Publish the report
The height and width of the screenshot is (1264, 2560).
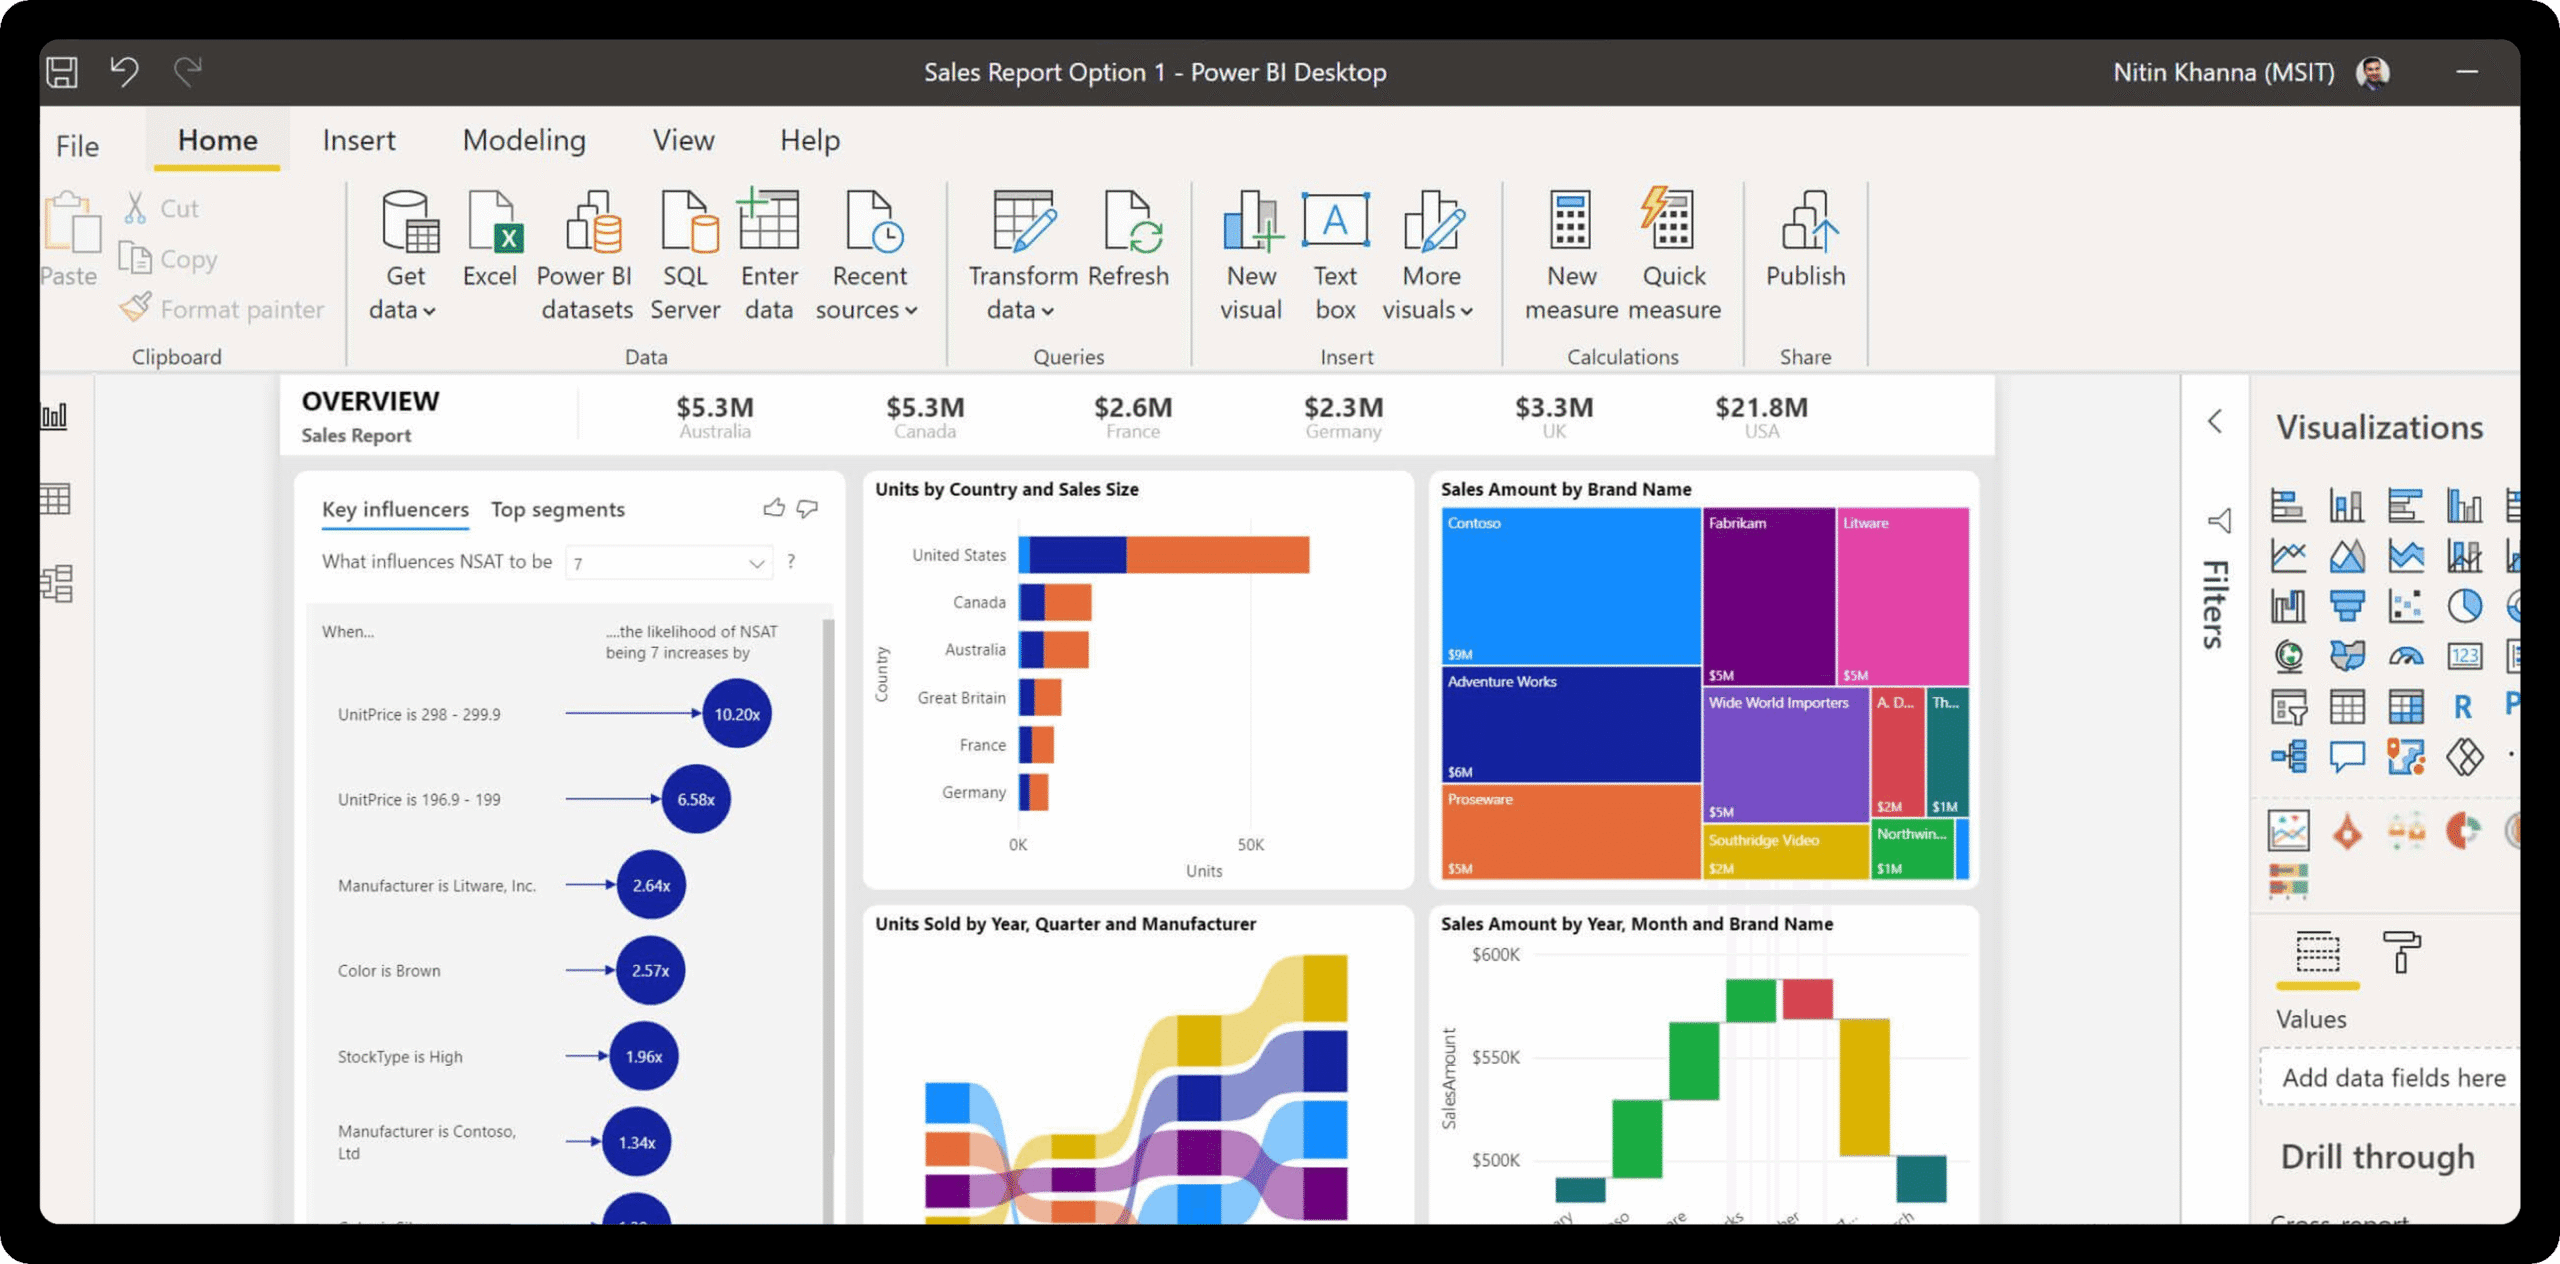point(1806,238)
